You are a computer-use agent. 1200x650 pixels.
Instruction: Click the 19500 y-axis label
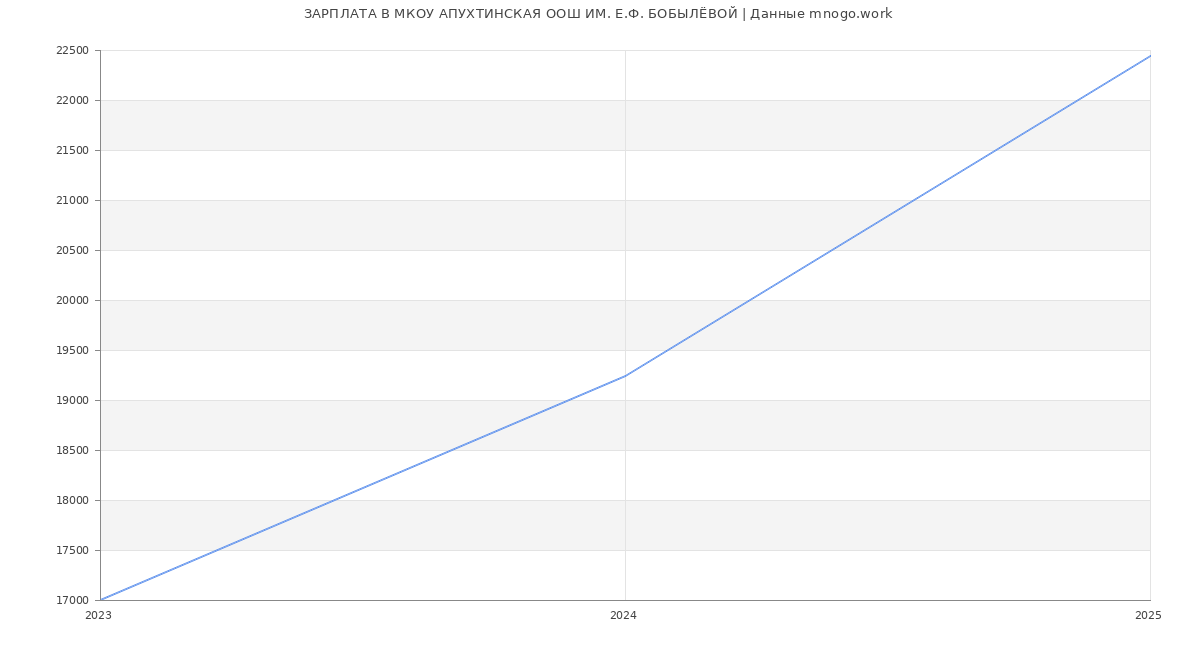coord(73,351)
